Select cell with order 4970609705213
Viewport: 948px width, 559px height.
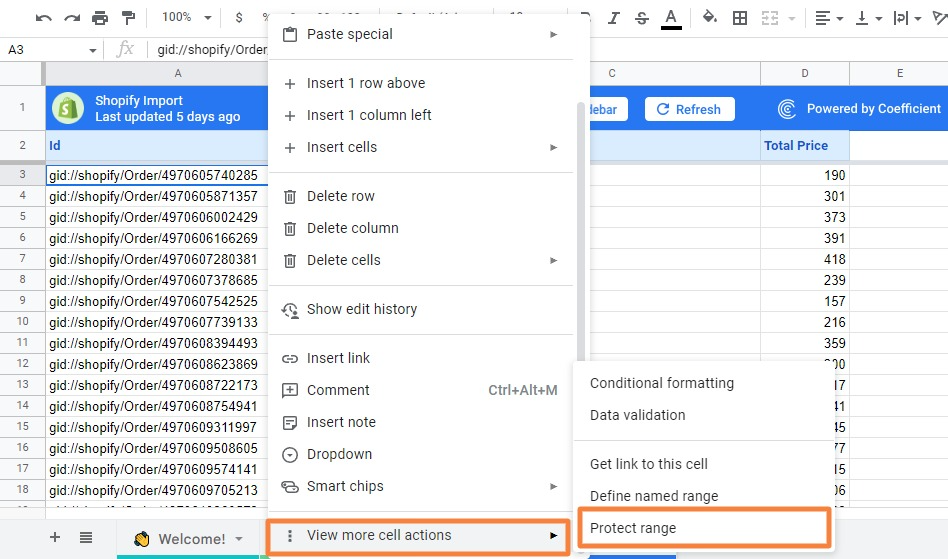click(x=157, y=490)
